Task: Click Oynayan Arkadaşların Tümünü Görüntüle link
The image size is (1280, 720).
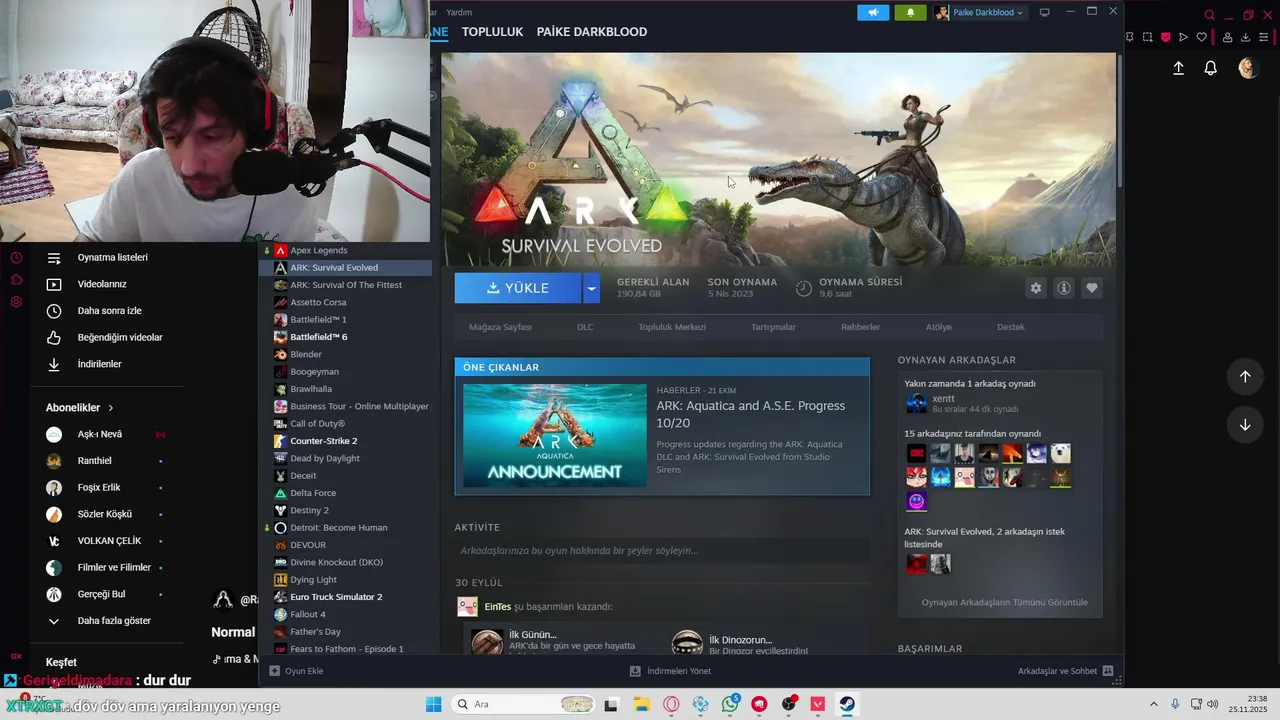Action: 1004,602
